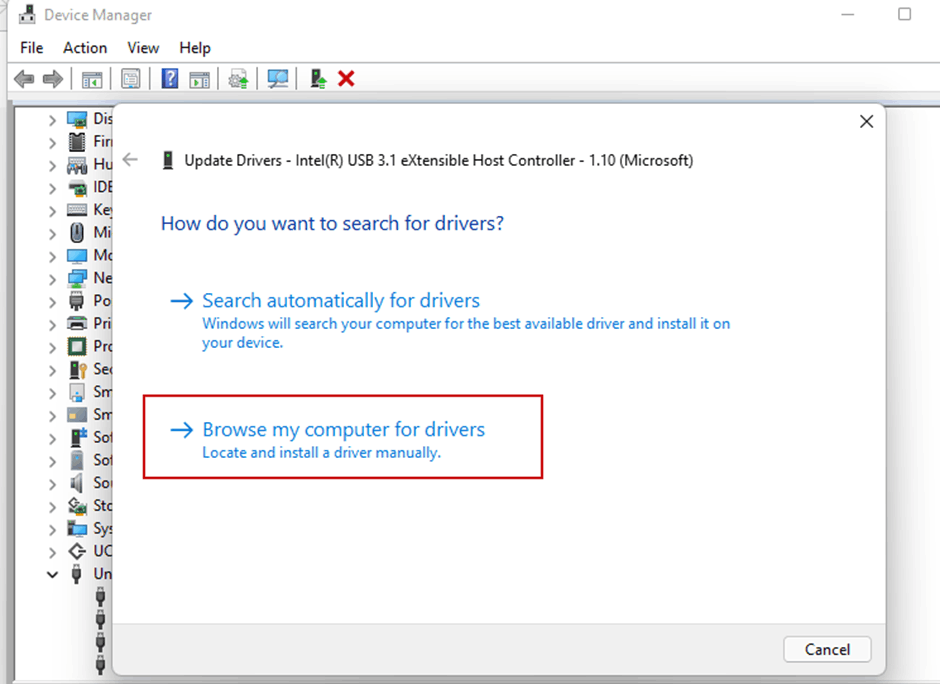Open the Action menu
The image size is (940, 684).
click(85, 48)
